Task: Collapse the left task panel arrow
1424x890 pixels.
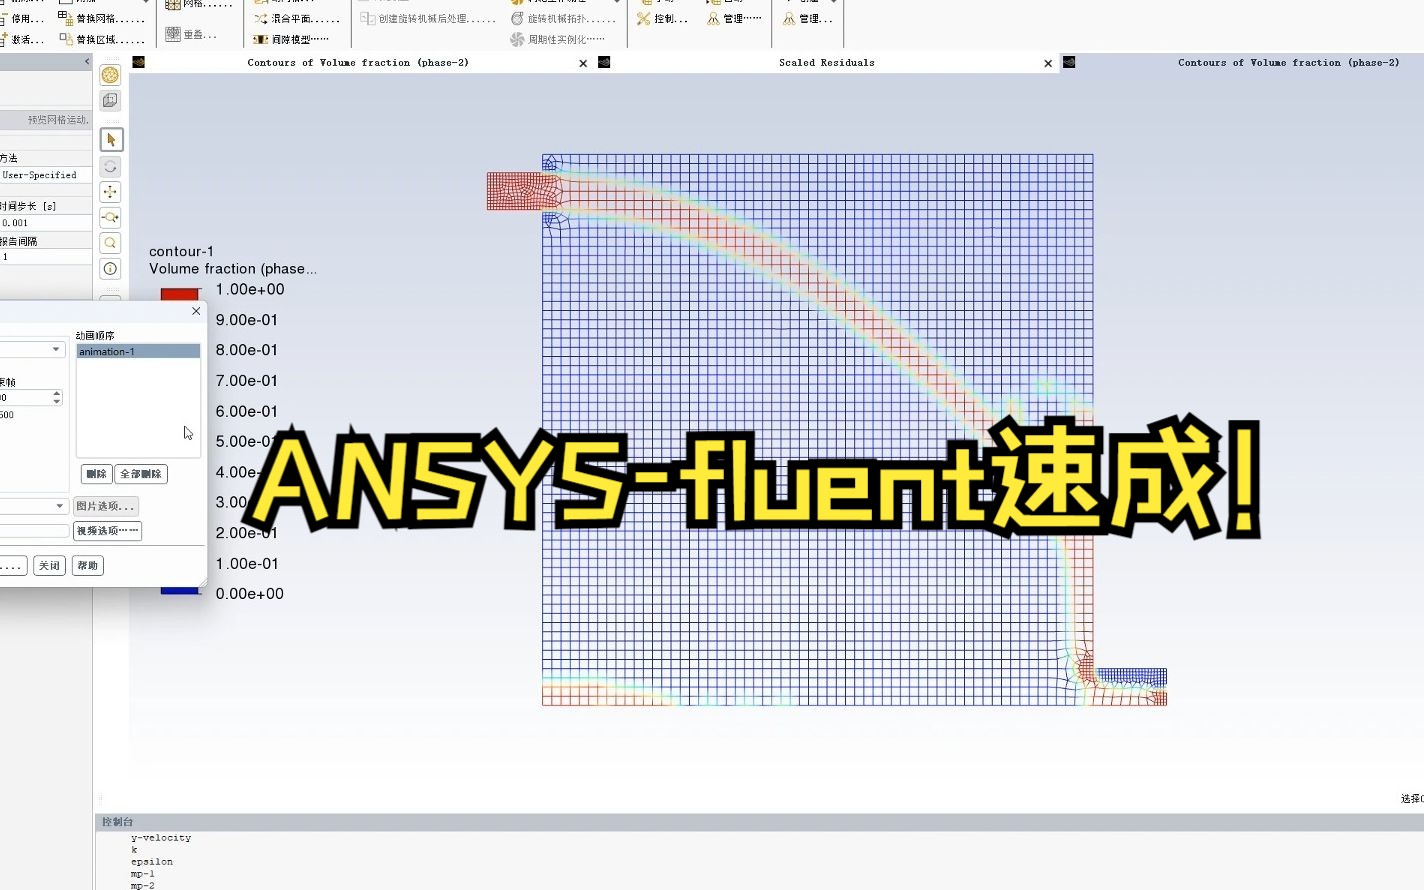Action: click(87, 62)
